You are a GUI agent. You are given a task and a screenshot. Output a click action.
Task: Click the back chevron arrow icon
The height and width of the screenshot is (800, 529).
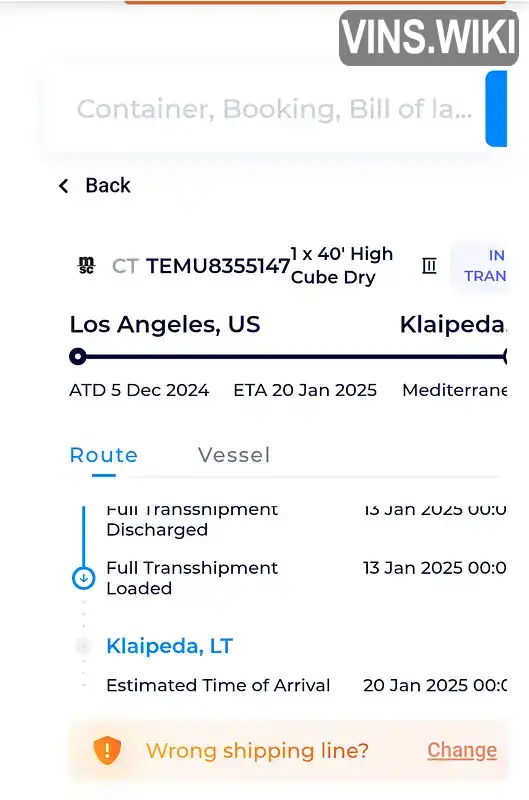coord(64,186)
